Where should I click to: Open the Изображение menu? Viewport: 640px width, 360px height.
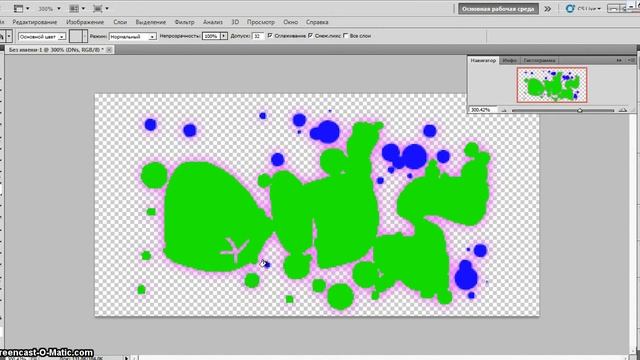[x=85, y=22]
